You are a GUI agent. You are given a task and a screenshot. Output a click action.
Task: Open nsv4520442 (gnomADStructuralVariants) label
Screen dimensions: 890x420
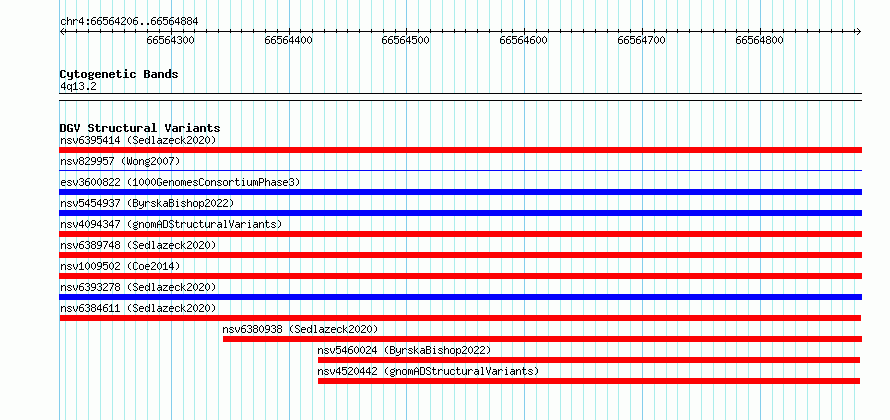[x=428, y=371]
